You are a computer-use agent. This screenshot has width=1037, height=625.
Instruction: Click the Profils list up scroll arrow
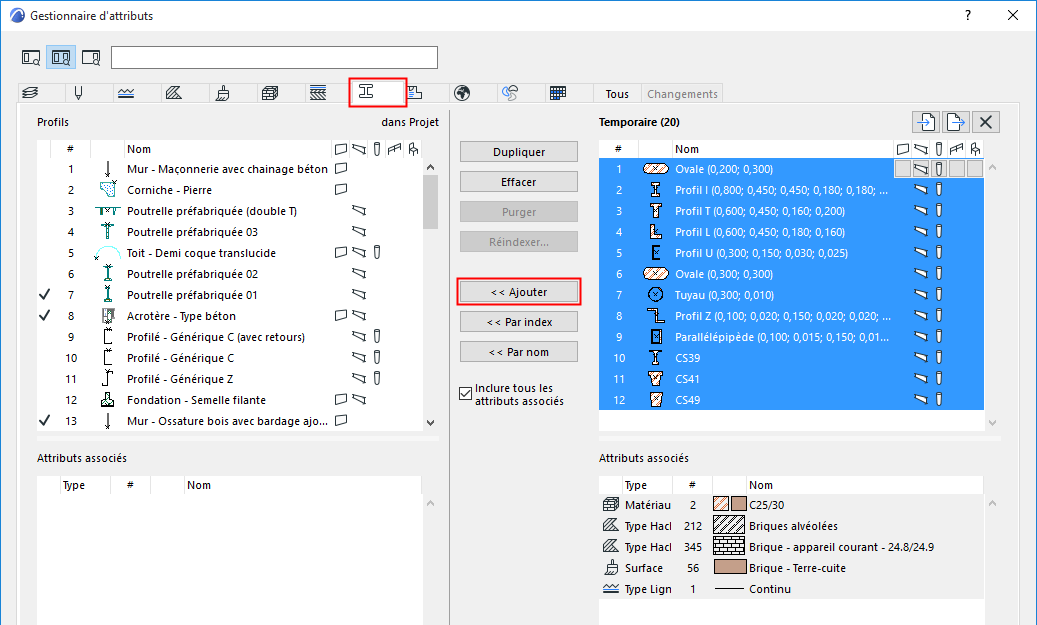(431, 168)
